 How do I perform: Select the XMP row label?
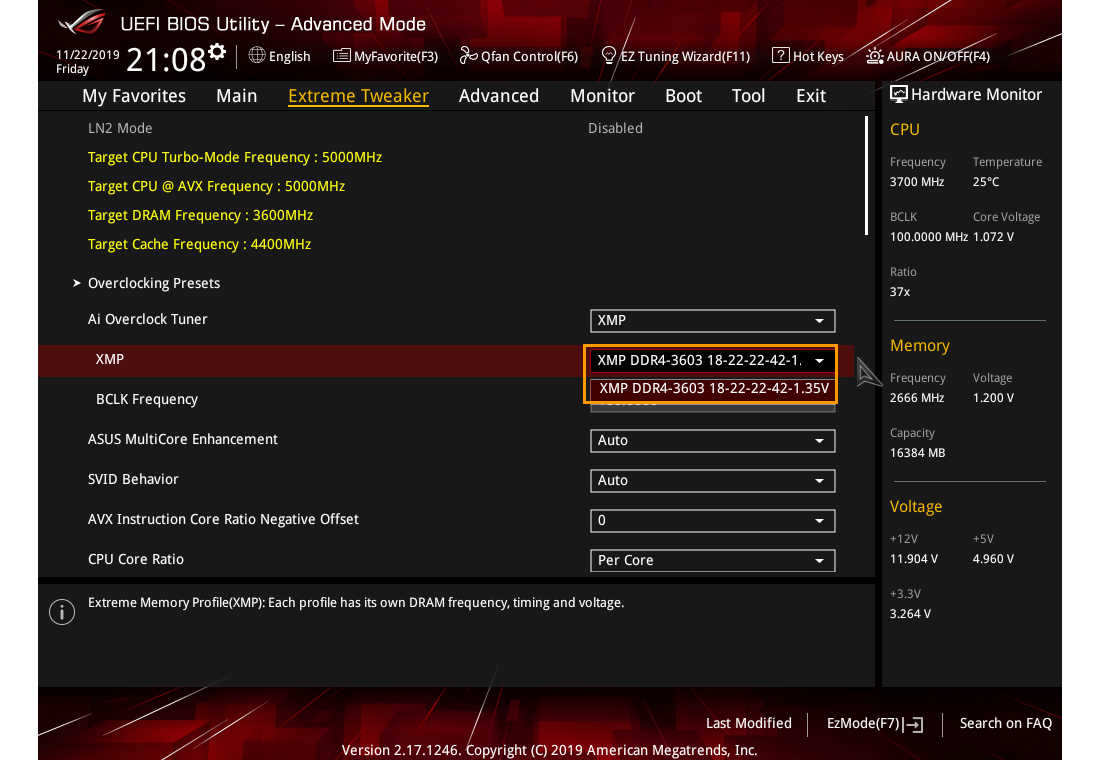click(x=109, y=359)
